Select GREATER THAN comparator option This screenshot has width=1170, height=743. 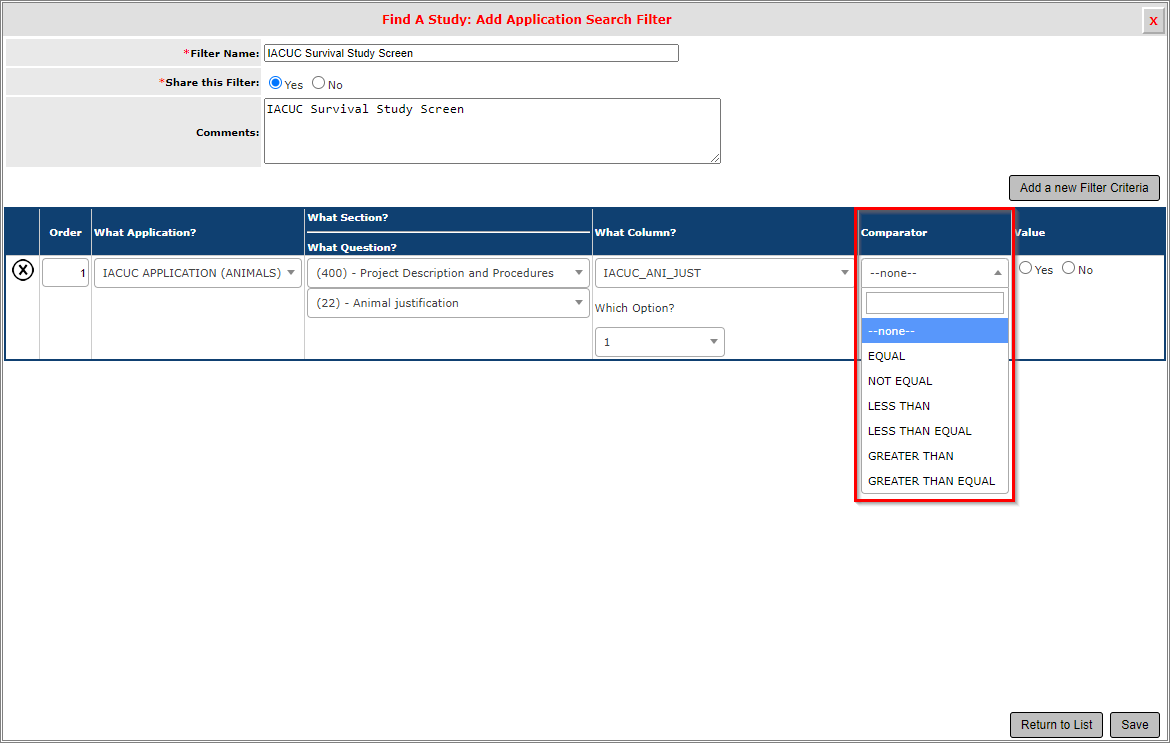[934, 456]
